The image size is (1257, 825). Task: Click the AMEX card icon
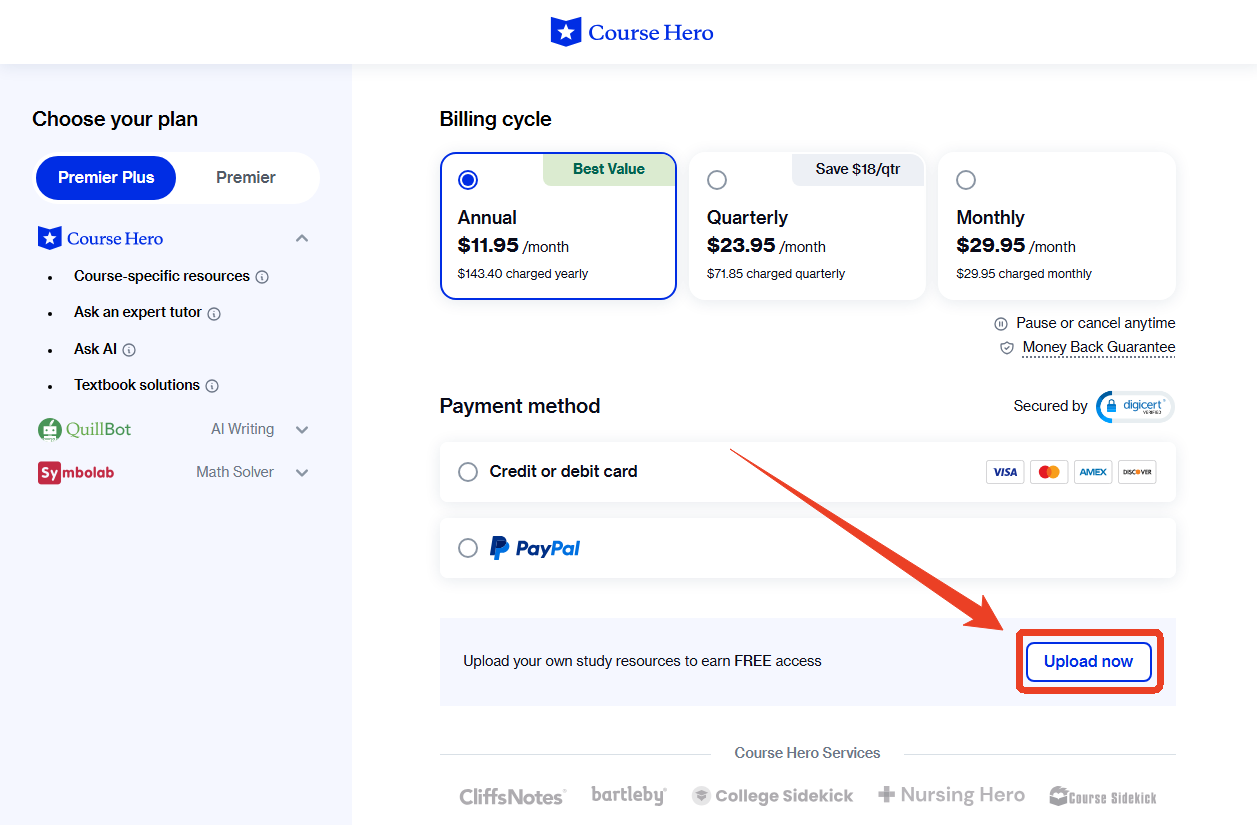tap(1093, 472)
